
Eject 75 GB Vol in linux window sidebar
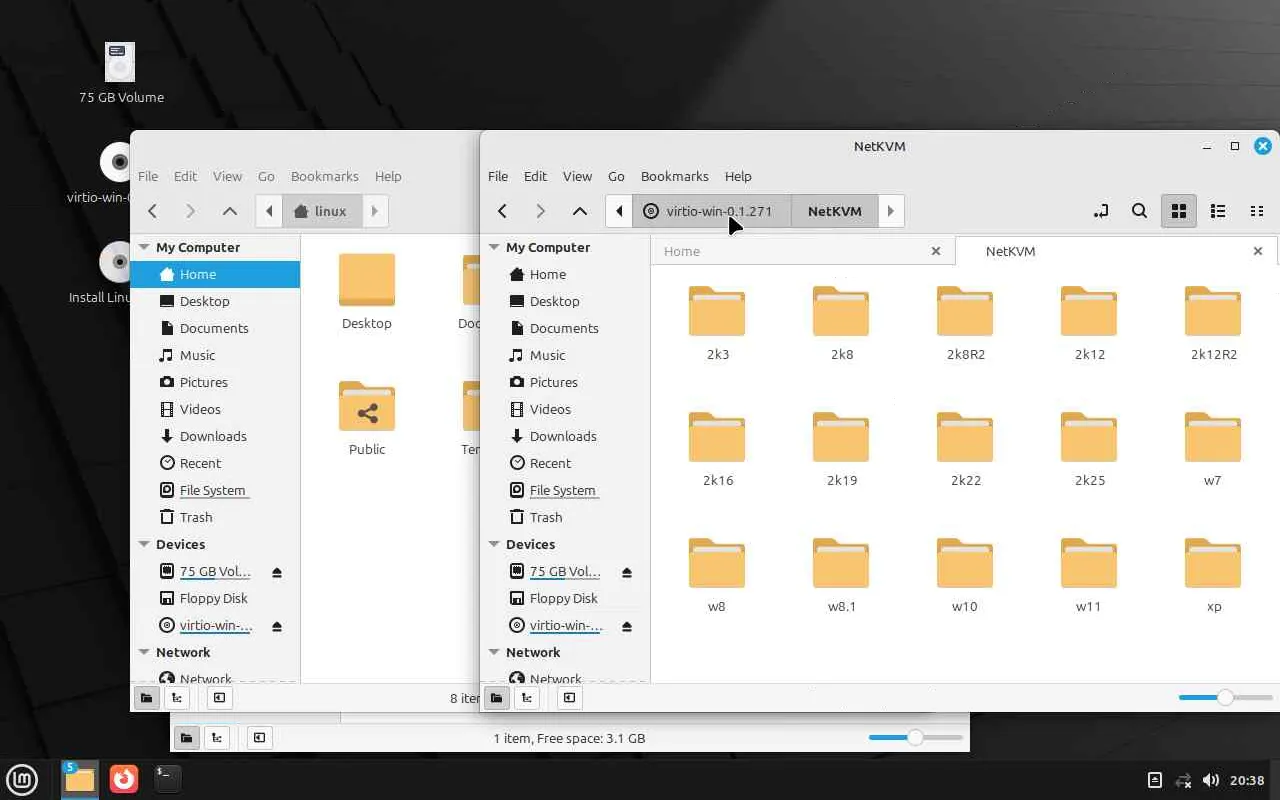277,572
